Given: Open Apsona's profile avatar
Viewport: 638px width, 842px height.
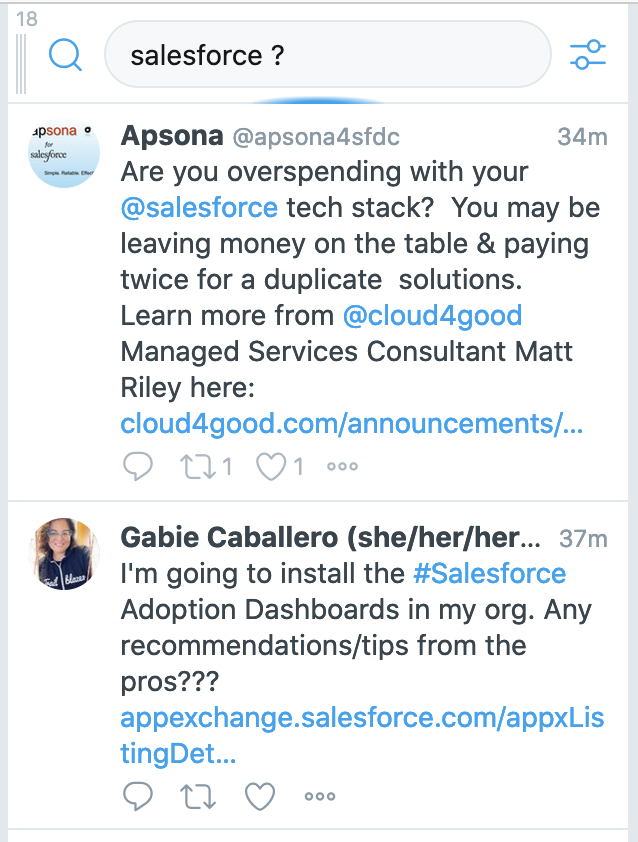Looking at the screenshot, I should click(64, 150).
